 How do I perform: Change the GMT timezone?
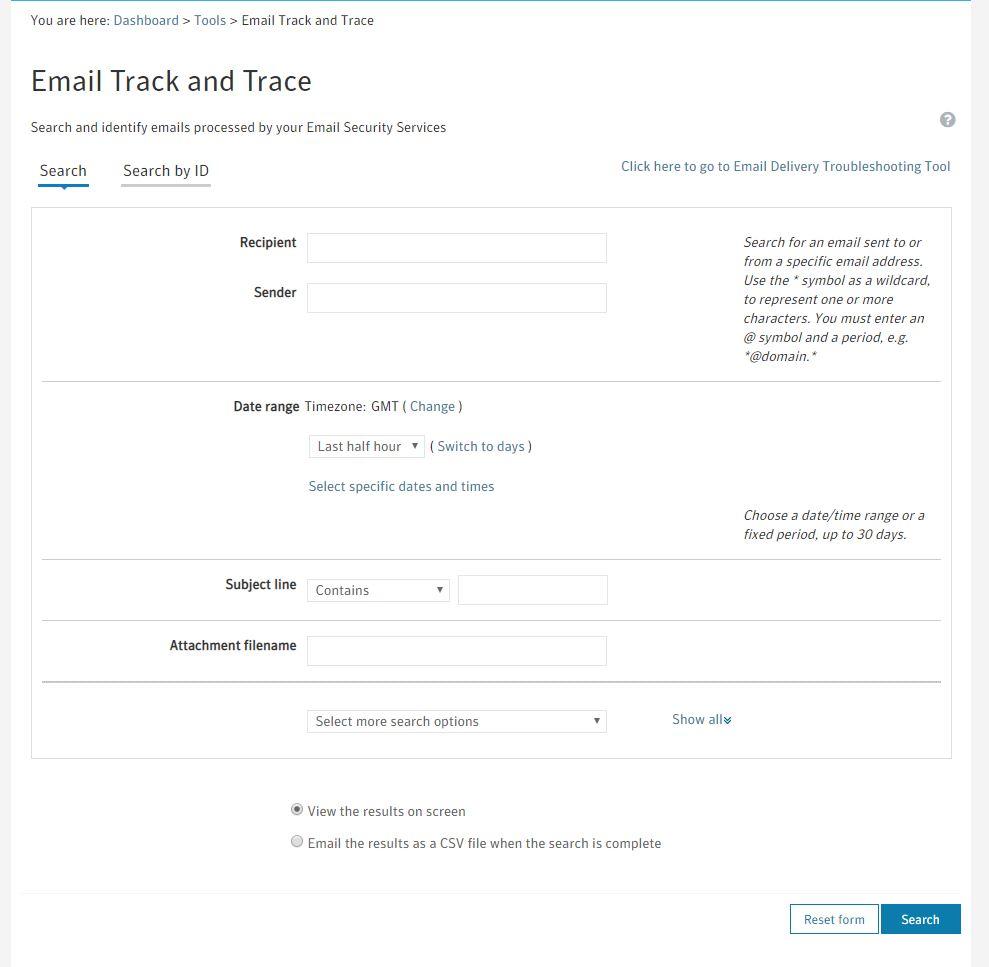(x=432, y=407)
